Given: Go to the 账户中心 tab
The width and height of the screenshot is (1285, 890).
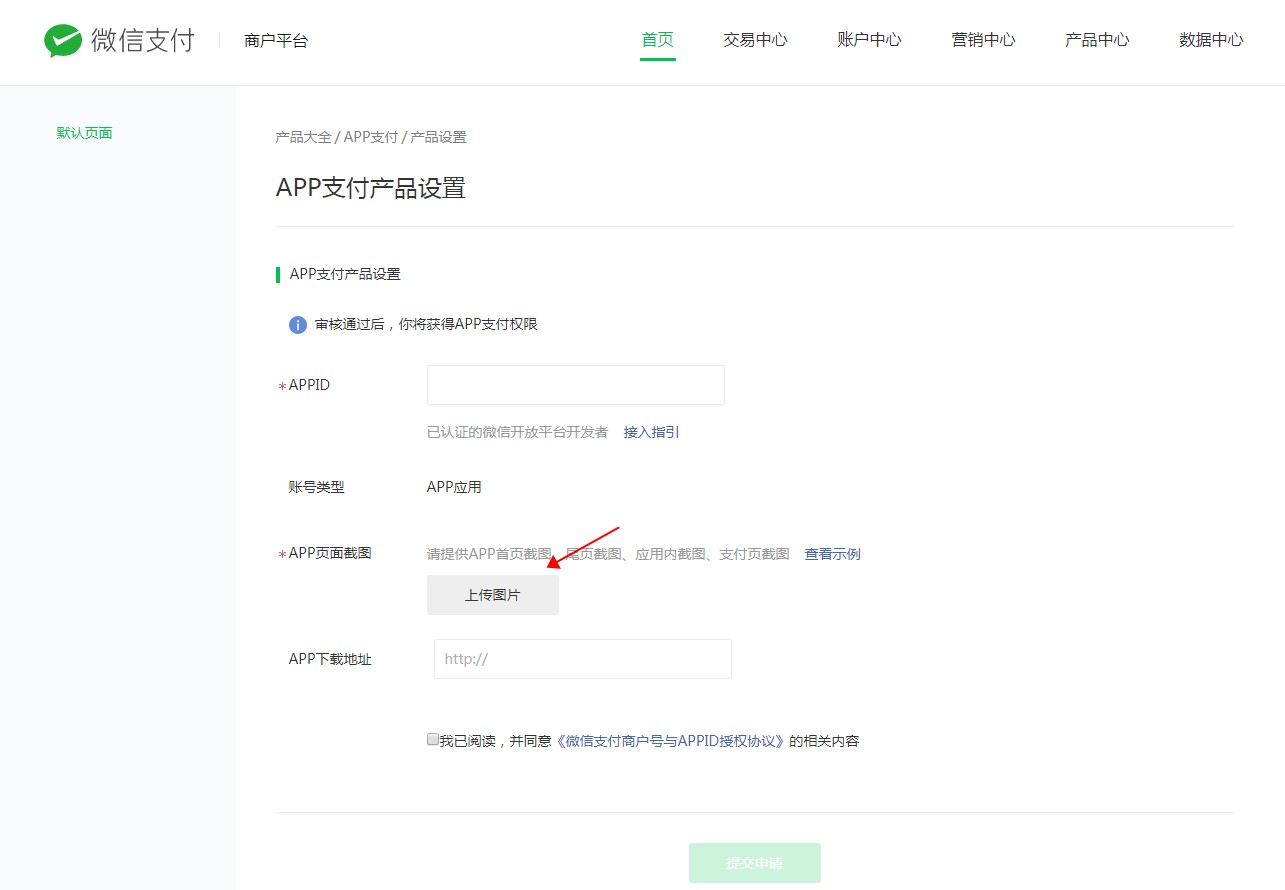Looking at the screenshot, I should pyautogui.click(x=869, y=40).
